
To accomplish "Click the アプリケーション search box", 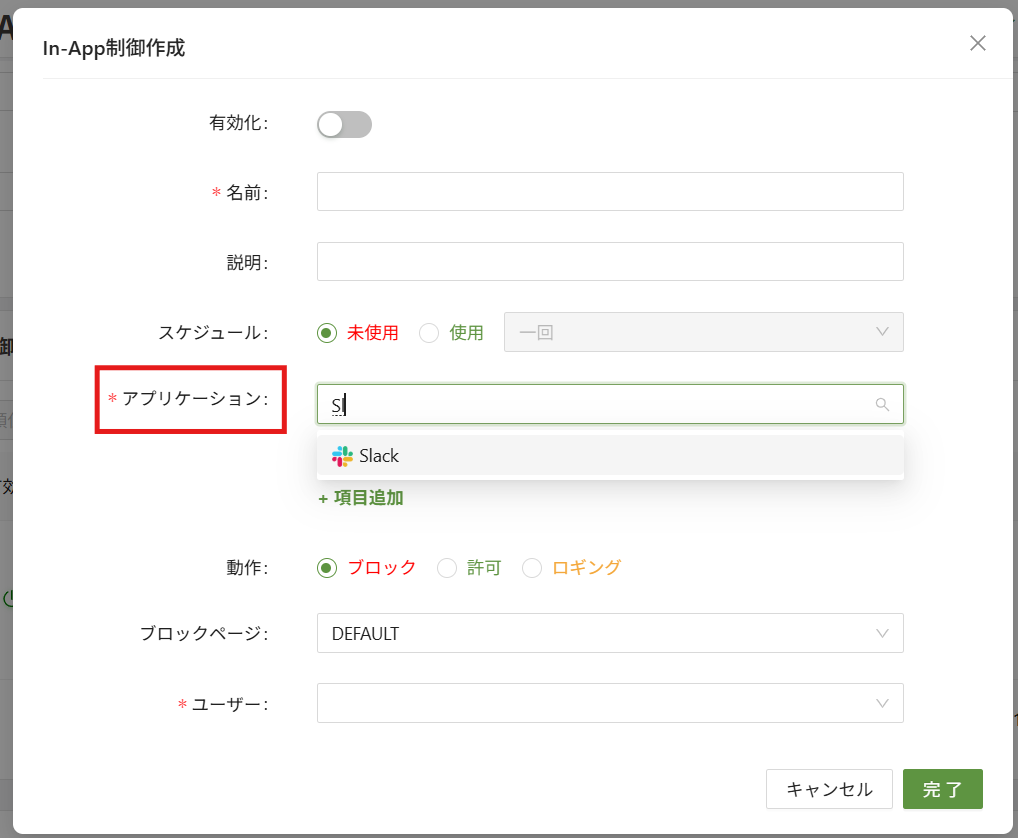I will [x=600, y=405].
